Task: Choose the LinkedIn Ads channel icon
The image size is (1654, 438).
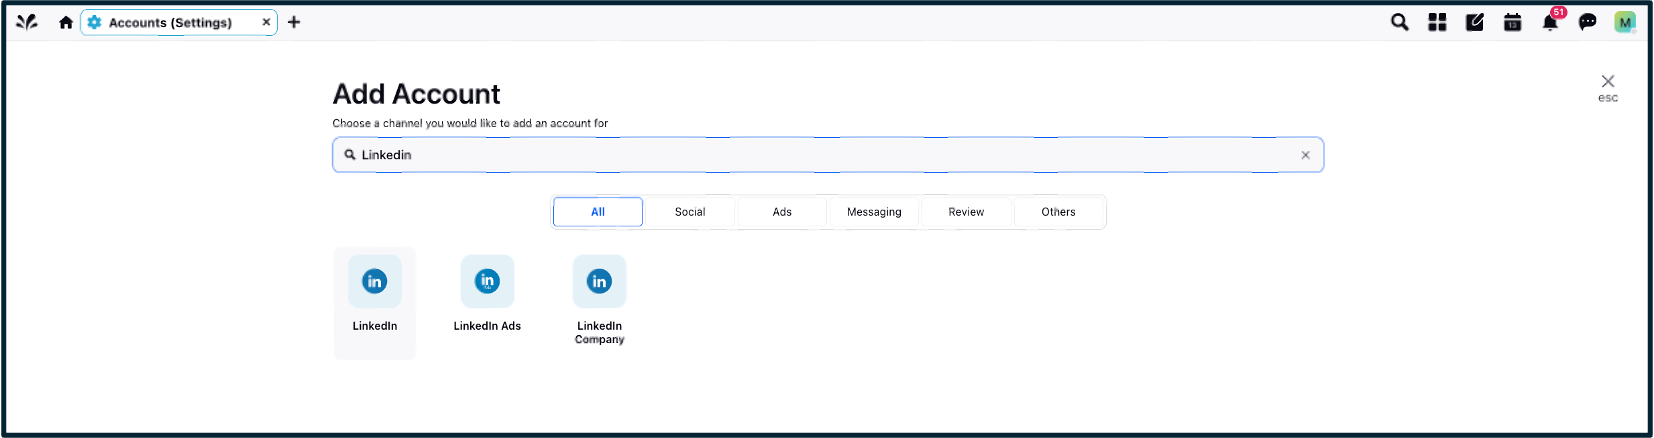Action: click(487, 281)
